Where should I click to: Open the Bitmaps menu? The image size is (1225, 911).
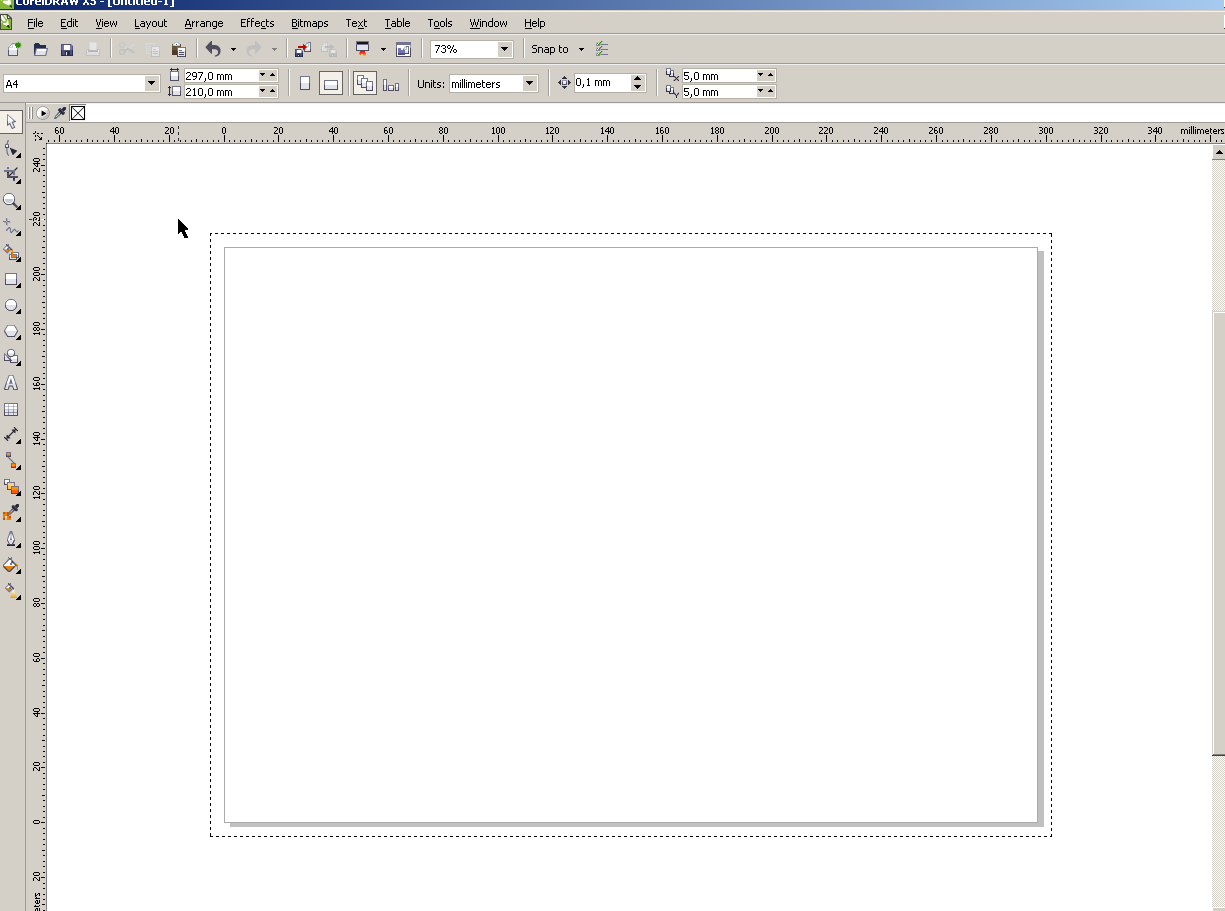[310, 23]
